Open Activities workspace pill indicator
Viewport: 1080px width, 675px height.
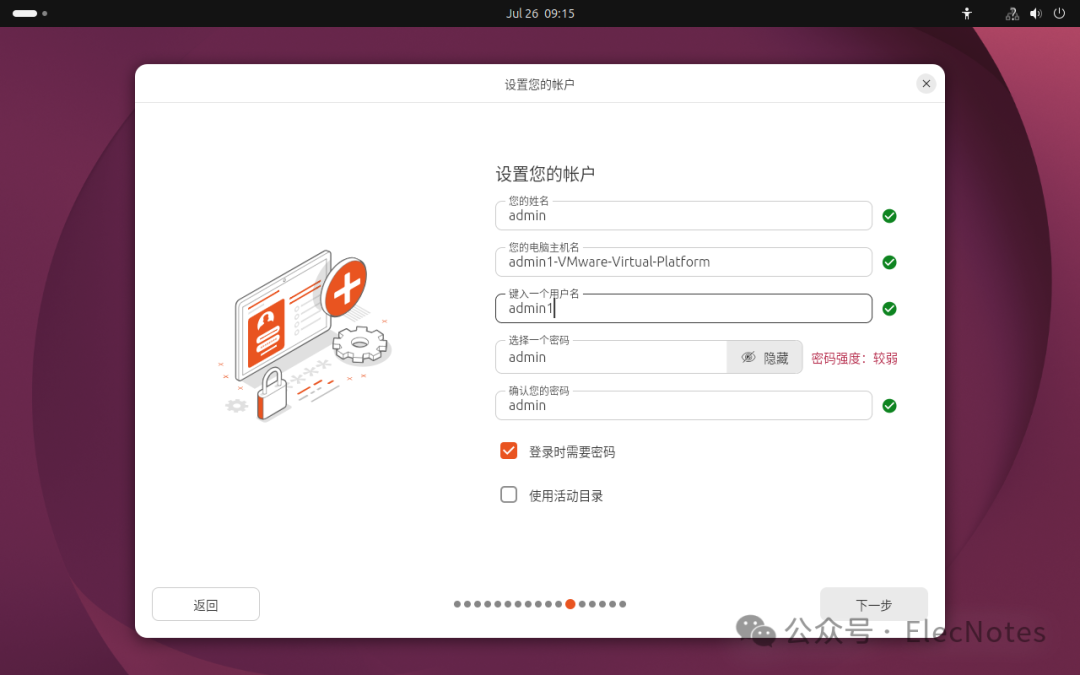[x=30, y=13]
